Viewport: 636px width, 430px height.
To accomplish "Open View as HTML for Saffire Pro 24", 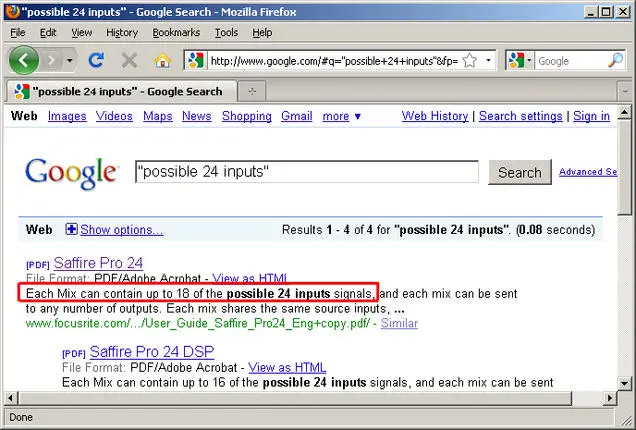I will click(249, 278).
